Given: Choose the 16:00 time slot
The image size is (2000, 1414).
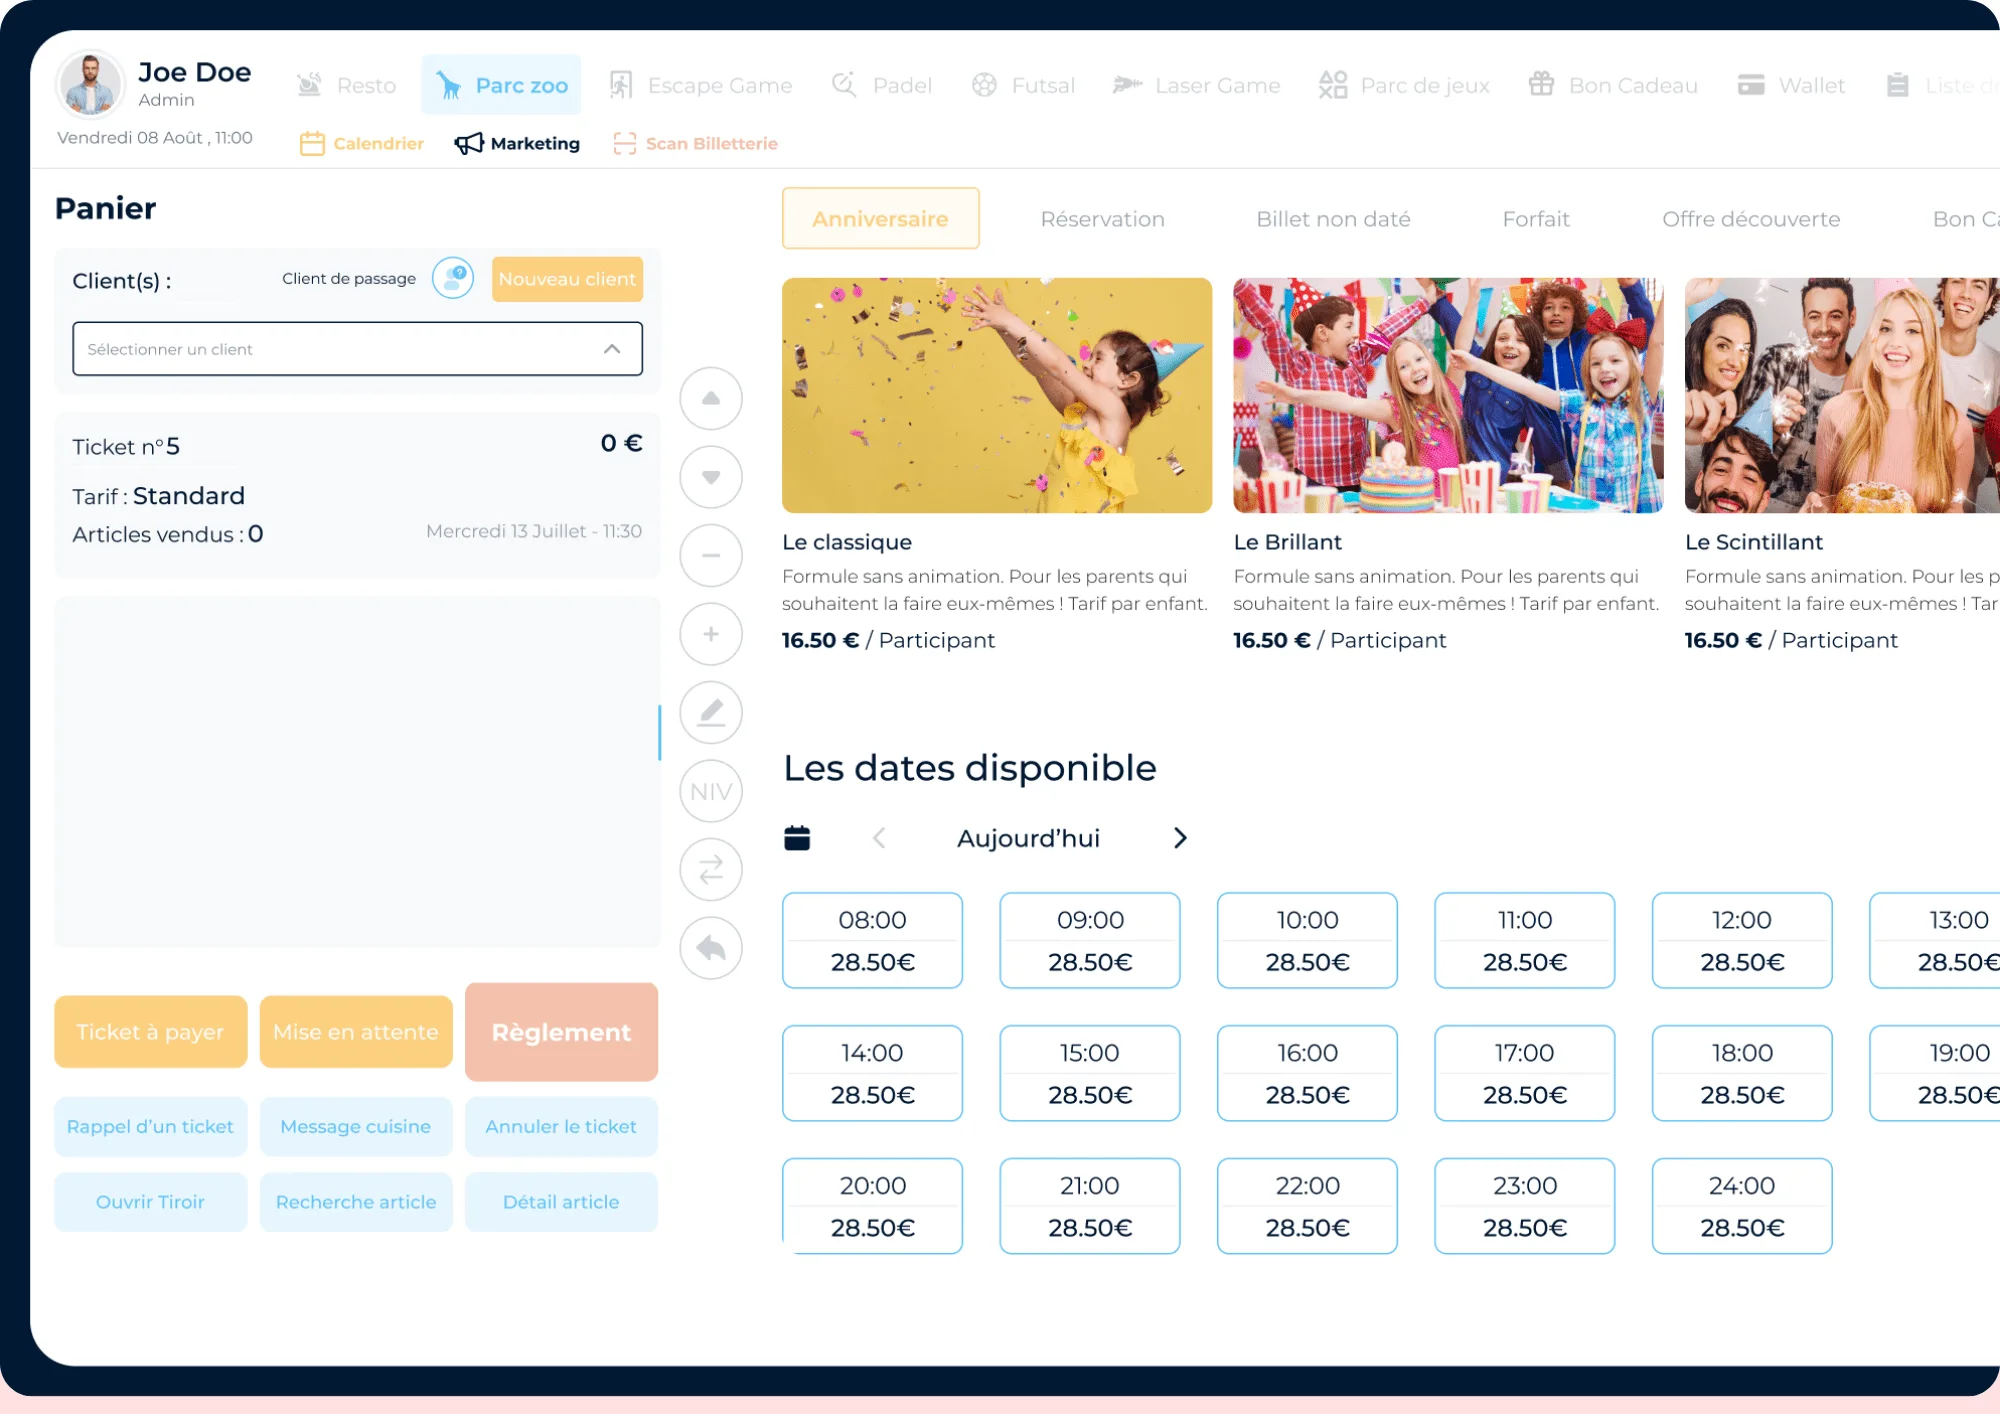Looking at the screenshot, I should point(1307,1073).
